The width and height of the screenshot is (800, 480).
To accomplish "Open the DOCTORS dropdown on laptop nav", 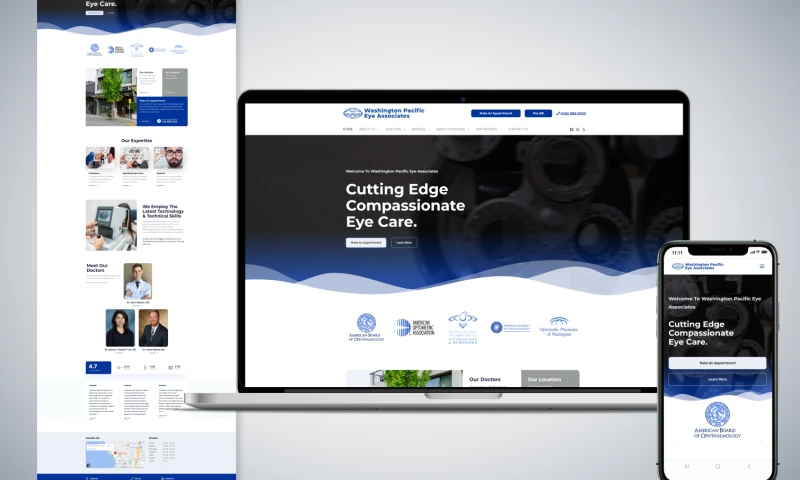I will 395,129.
